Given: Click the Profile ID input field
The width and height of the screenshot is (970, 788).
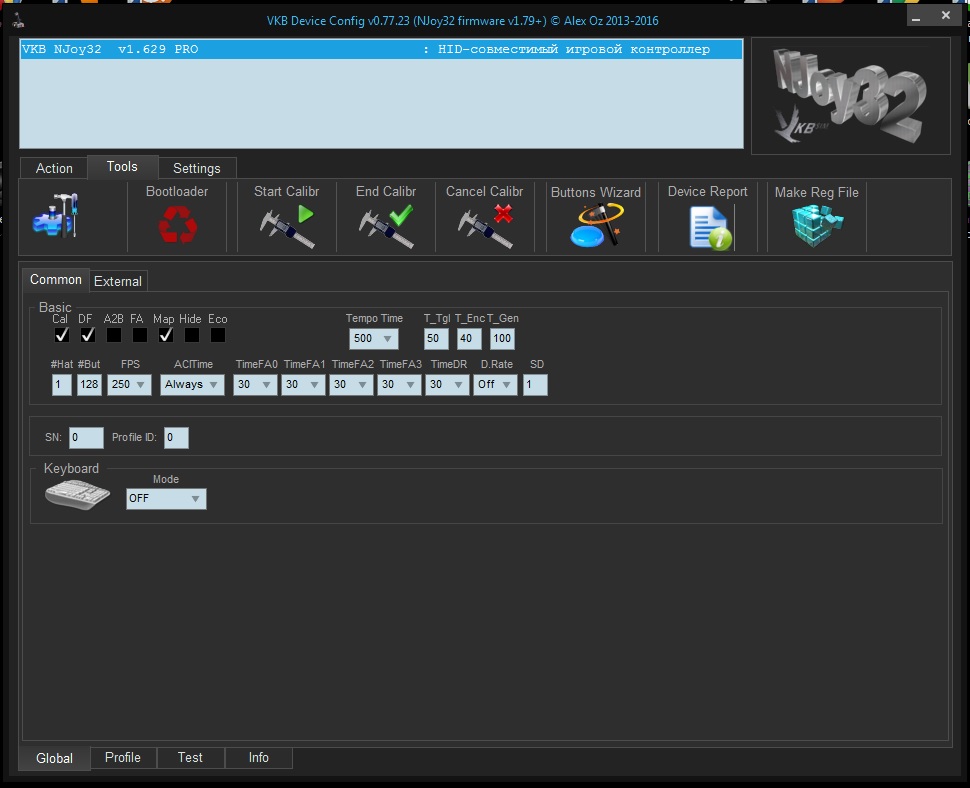Looking at the screenshot, I should click(176, 437).
